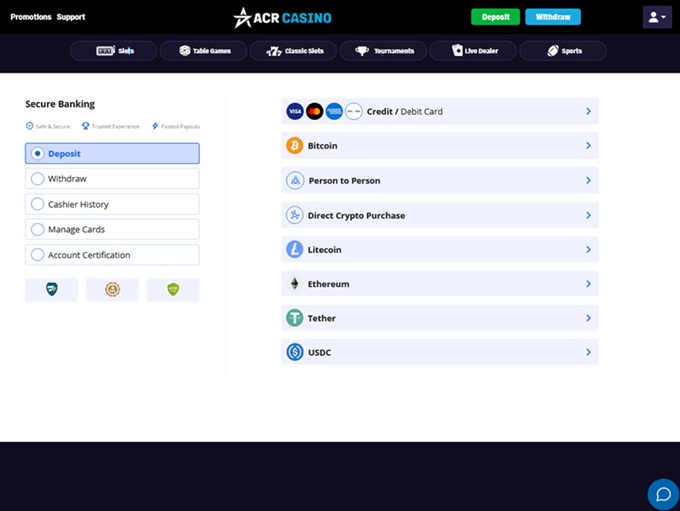
Task: Select the Manage Cards radio option
Action: click(38, 229)
